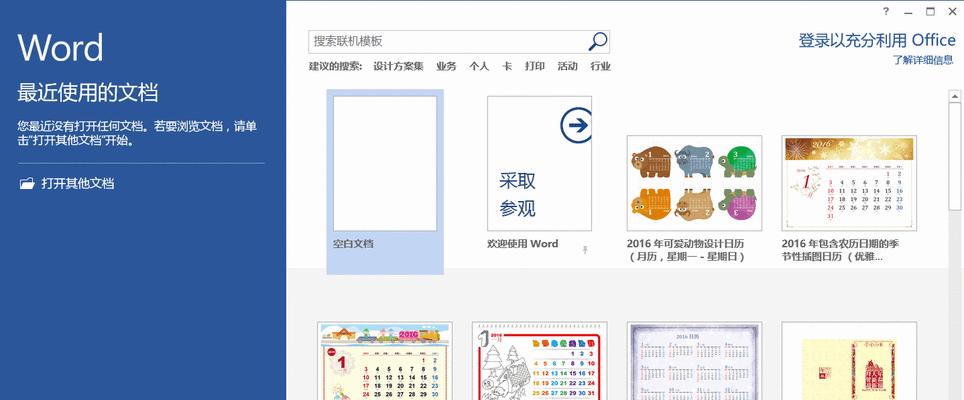The image size is (964, 400).
Task: Click the 2016 年可爱动物设计日历 caption
Action: pos(686,250)
